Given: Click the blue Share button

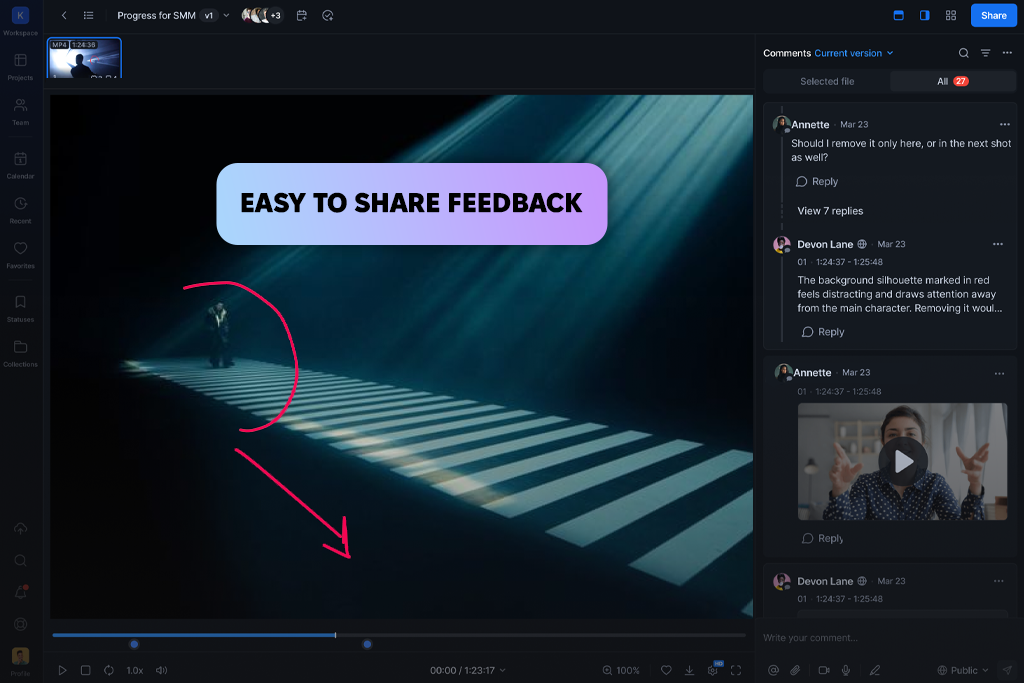Looking at the screenshot, I should coord(993,16).
